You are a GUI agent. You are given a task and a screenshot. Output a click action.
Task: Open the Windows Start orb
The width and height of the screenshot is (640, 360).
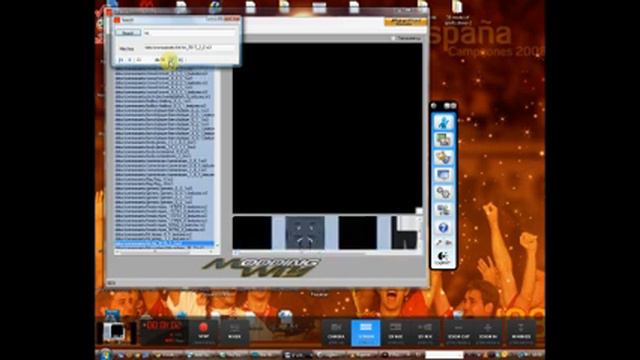click(105, 355)
